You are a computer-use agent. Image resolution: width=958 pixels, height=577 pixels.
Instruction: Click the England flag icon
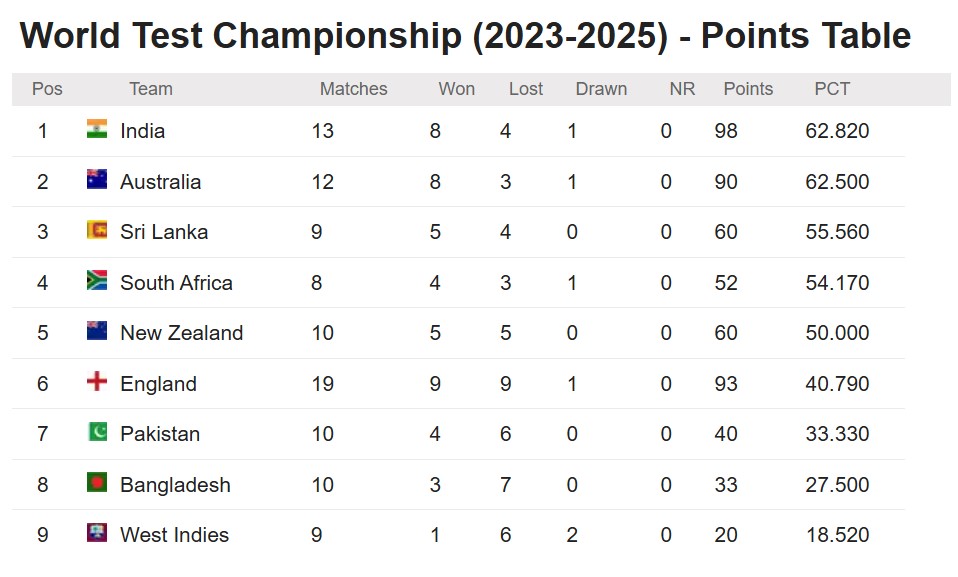pos(97,381)
